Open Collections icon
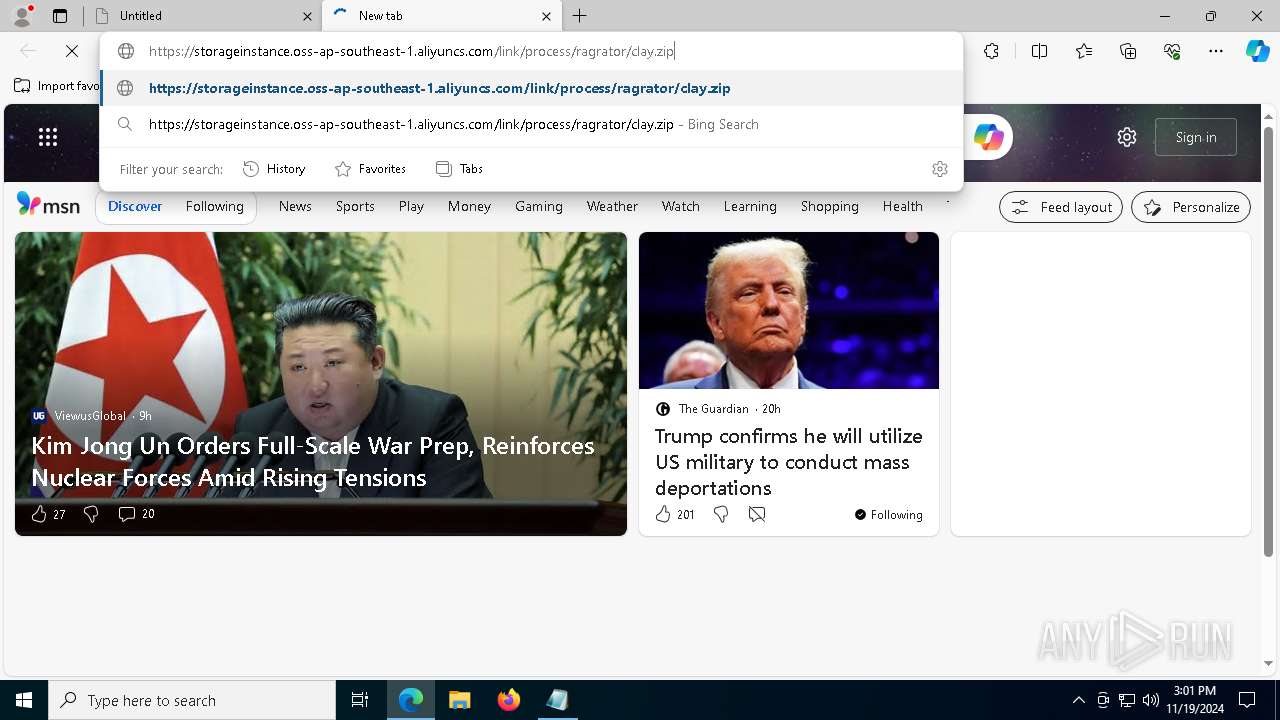Viewport: 1280px width, 720px height. point(1128,51)
